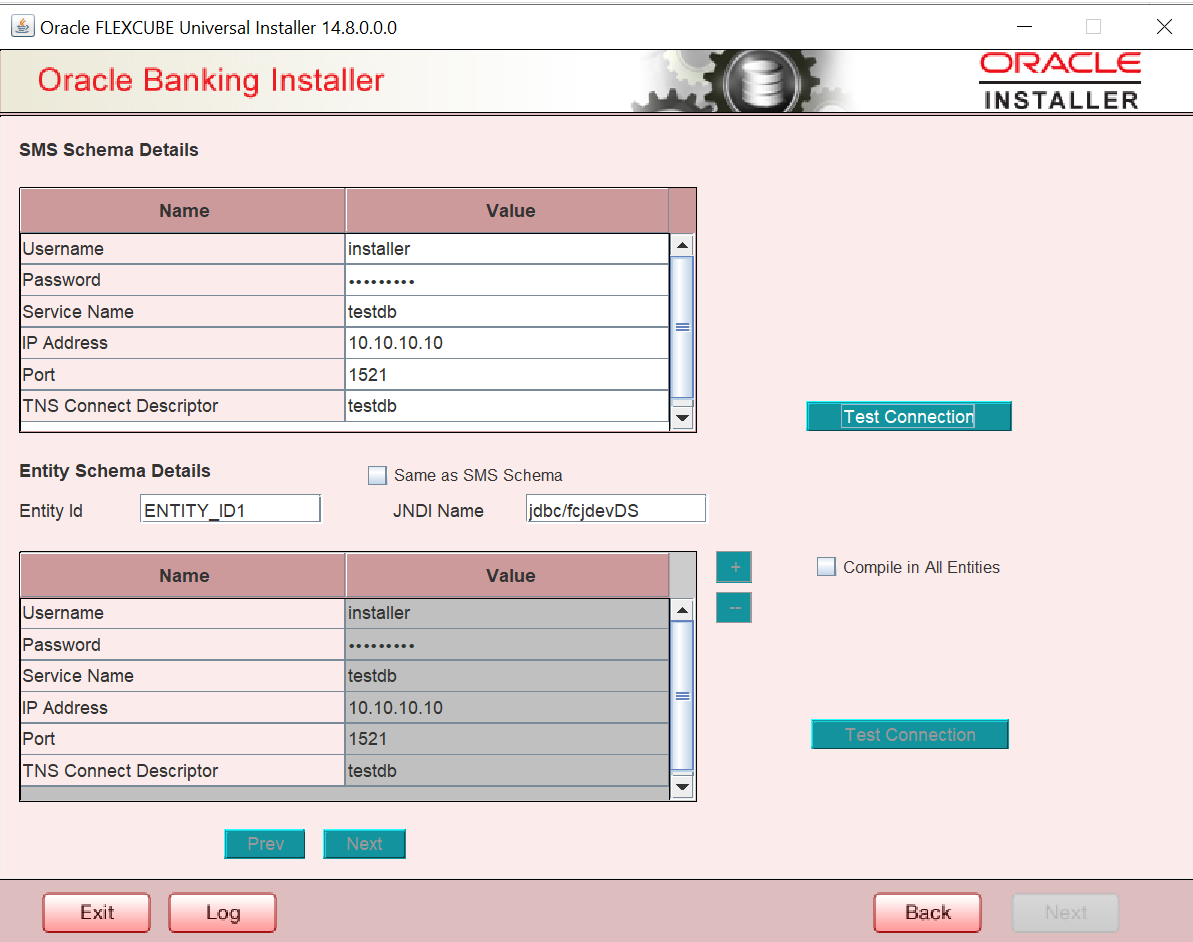Click the SMS table scroll down arrow

[682, 418]
